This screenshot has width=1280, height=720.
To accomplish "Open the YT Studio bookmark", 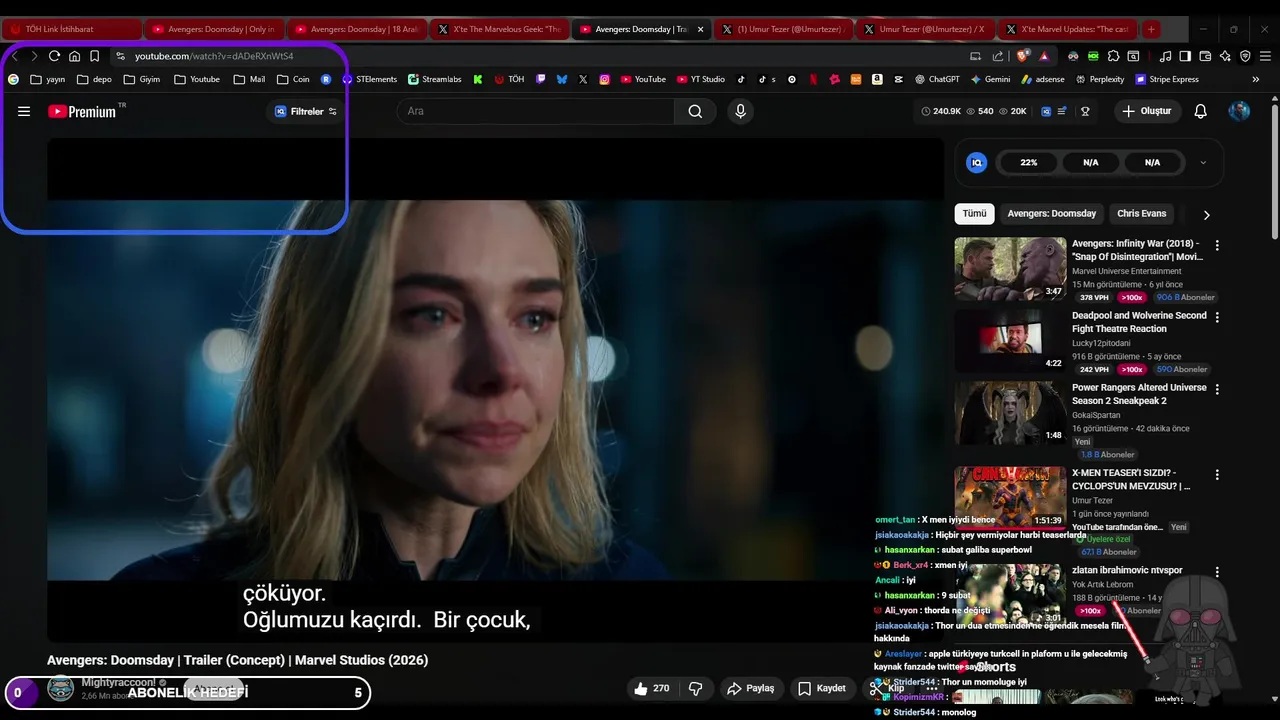I will tap(701, 79).
